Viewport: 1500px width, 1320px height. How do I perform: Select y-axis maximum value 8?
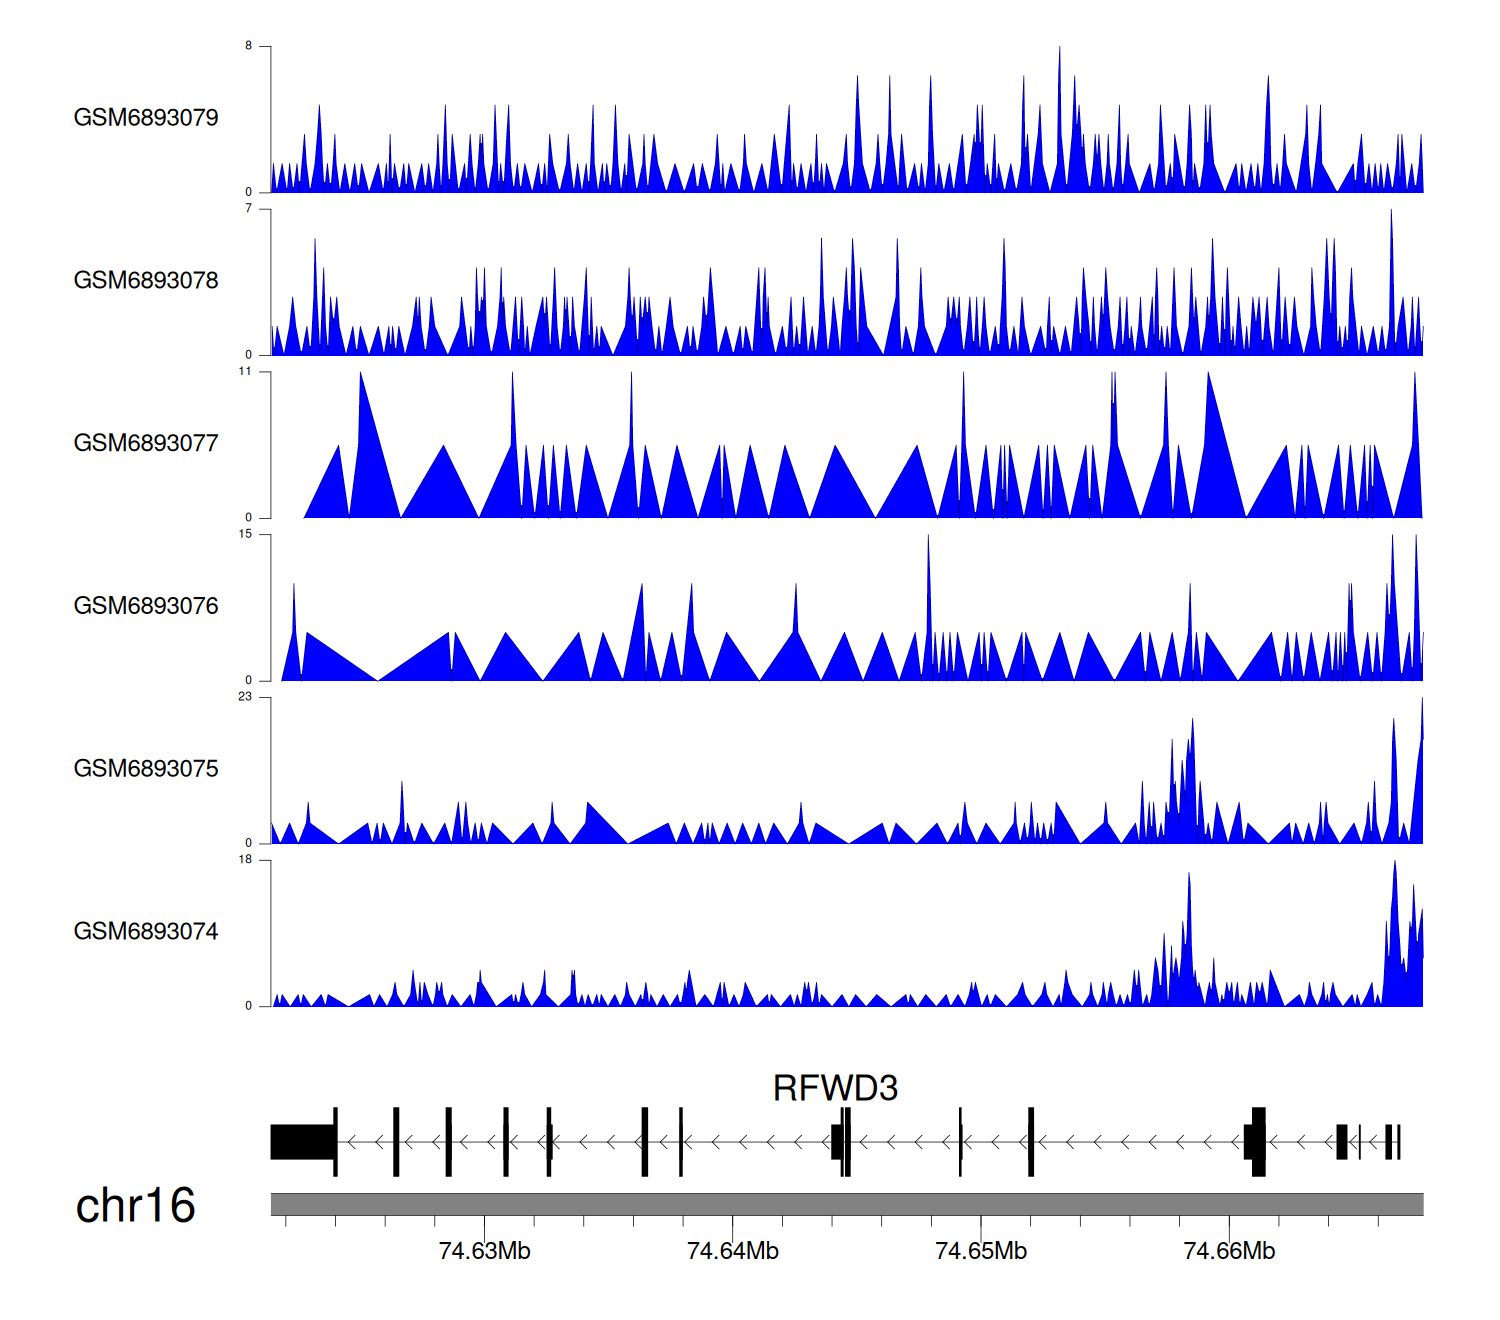click(249, 46)
